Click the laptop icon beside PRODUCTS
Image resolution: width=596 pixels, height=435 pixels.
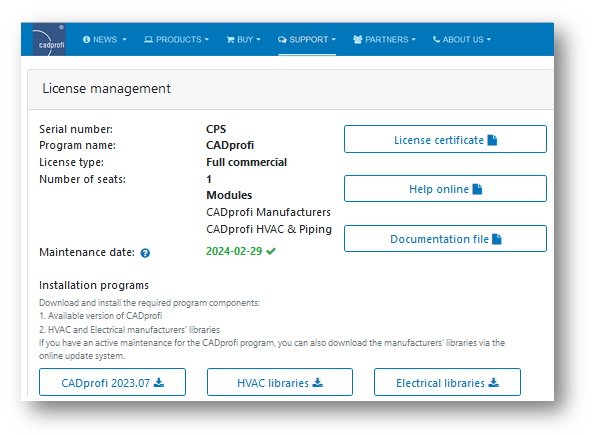coord(148,40)
